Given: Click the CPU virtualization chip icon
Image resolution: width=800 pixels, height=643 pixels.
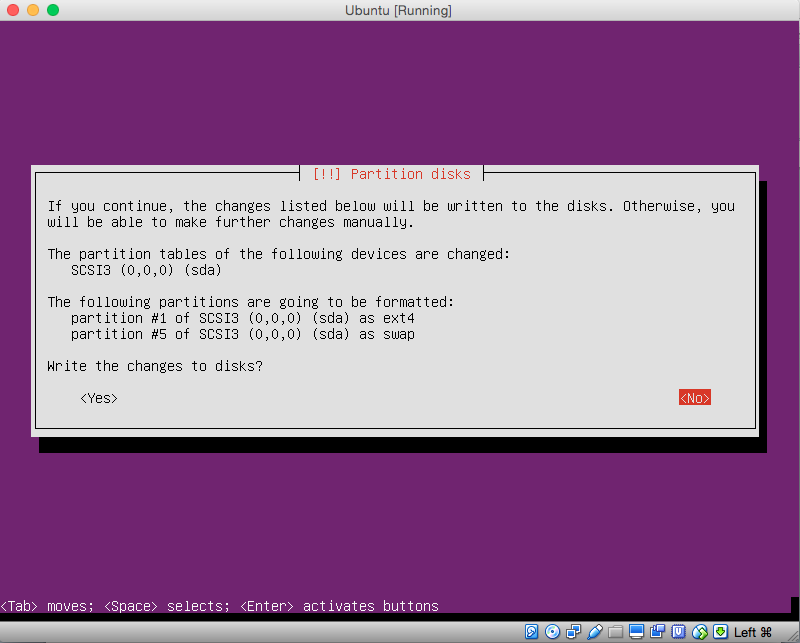Looking at the screenshot, I should 678,632.
